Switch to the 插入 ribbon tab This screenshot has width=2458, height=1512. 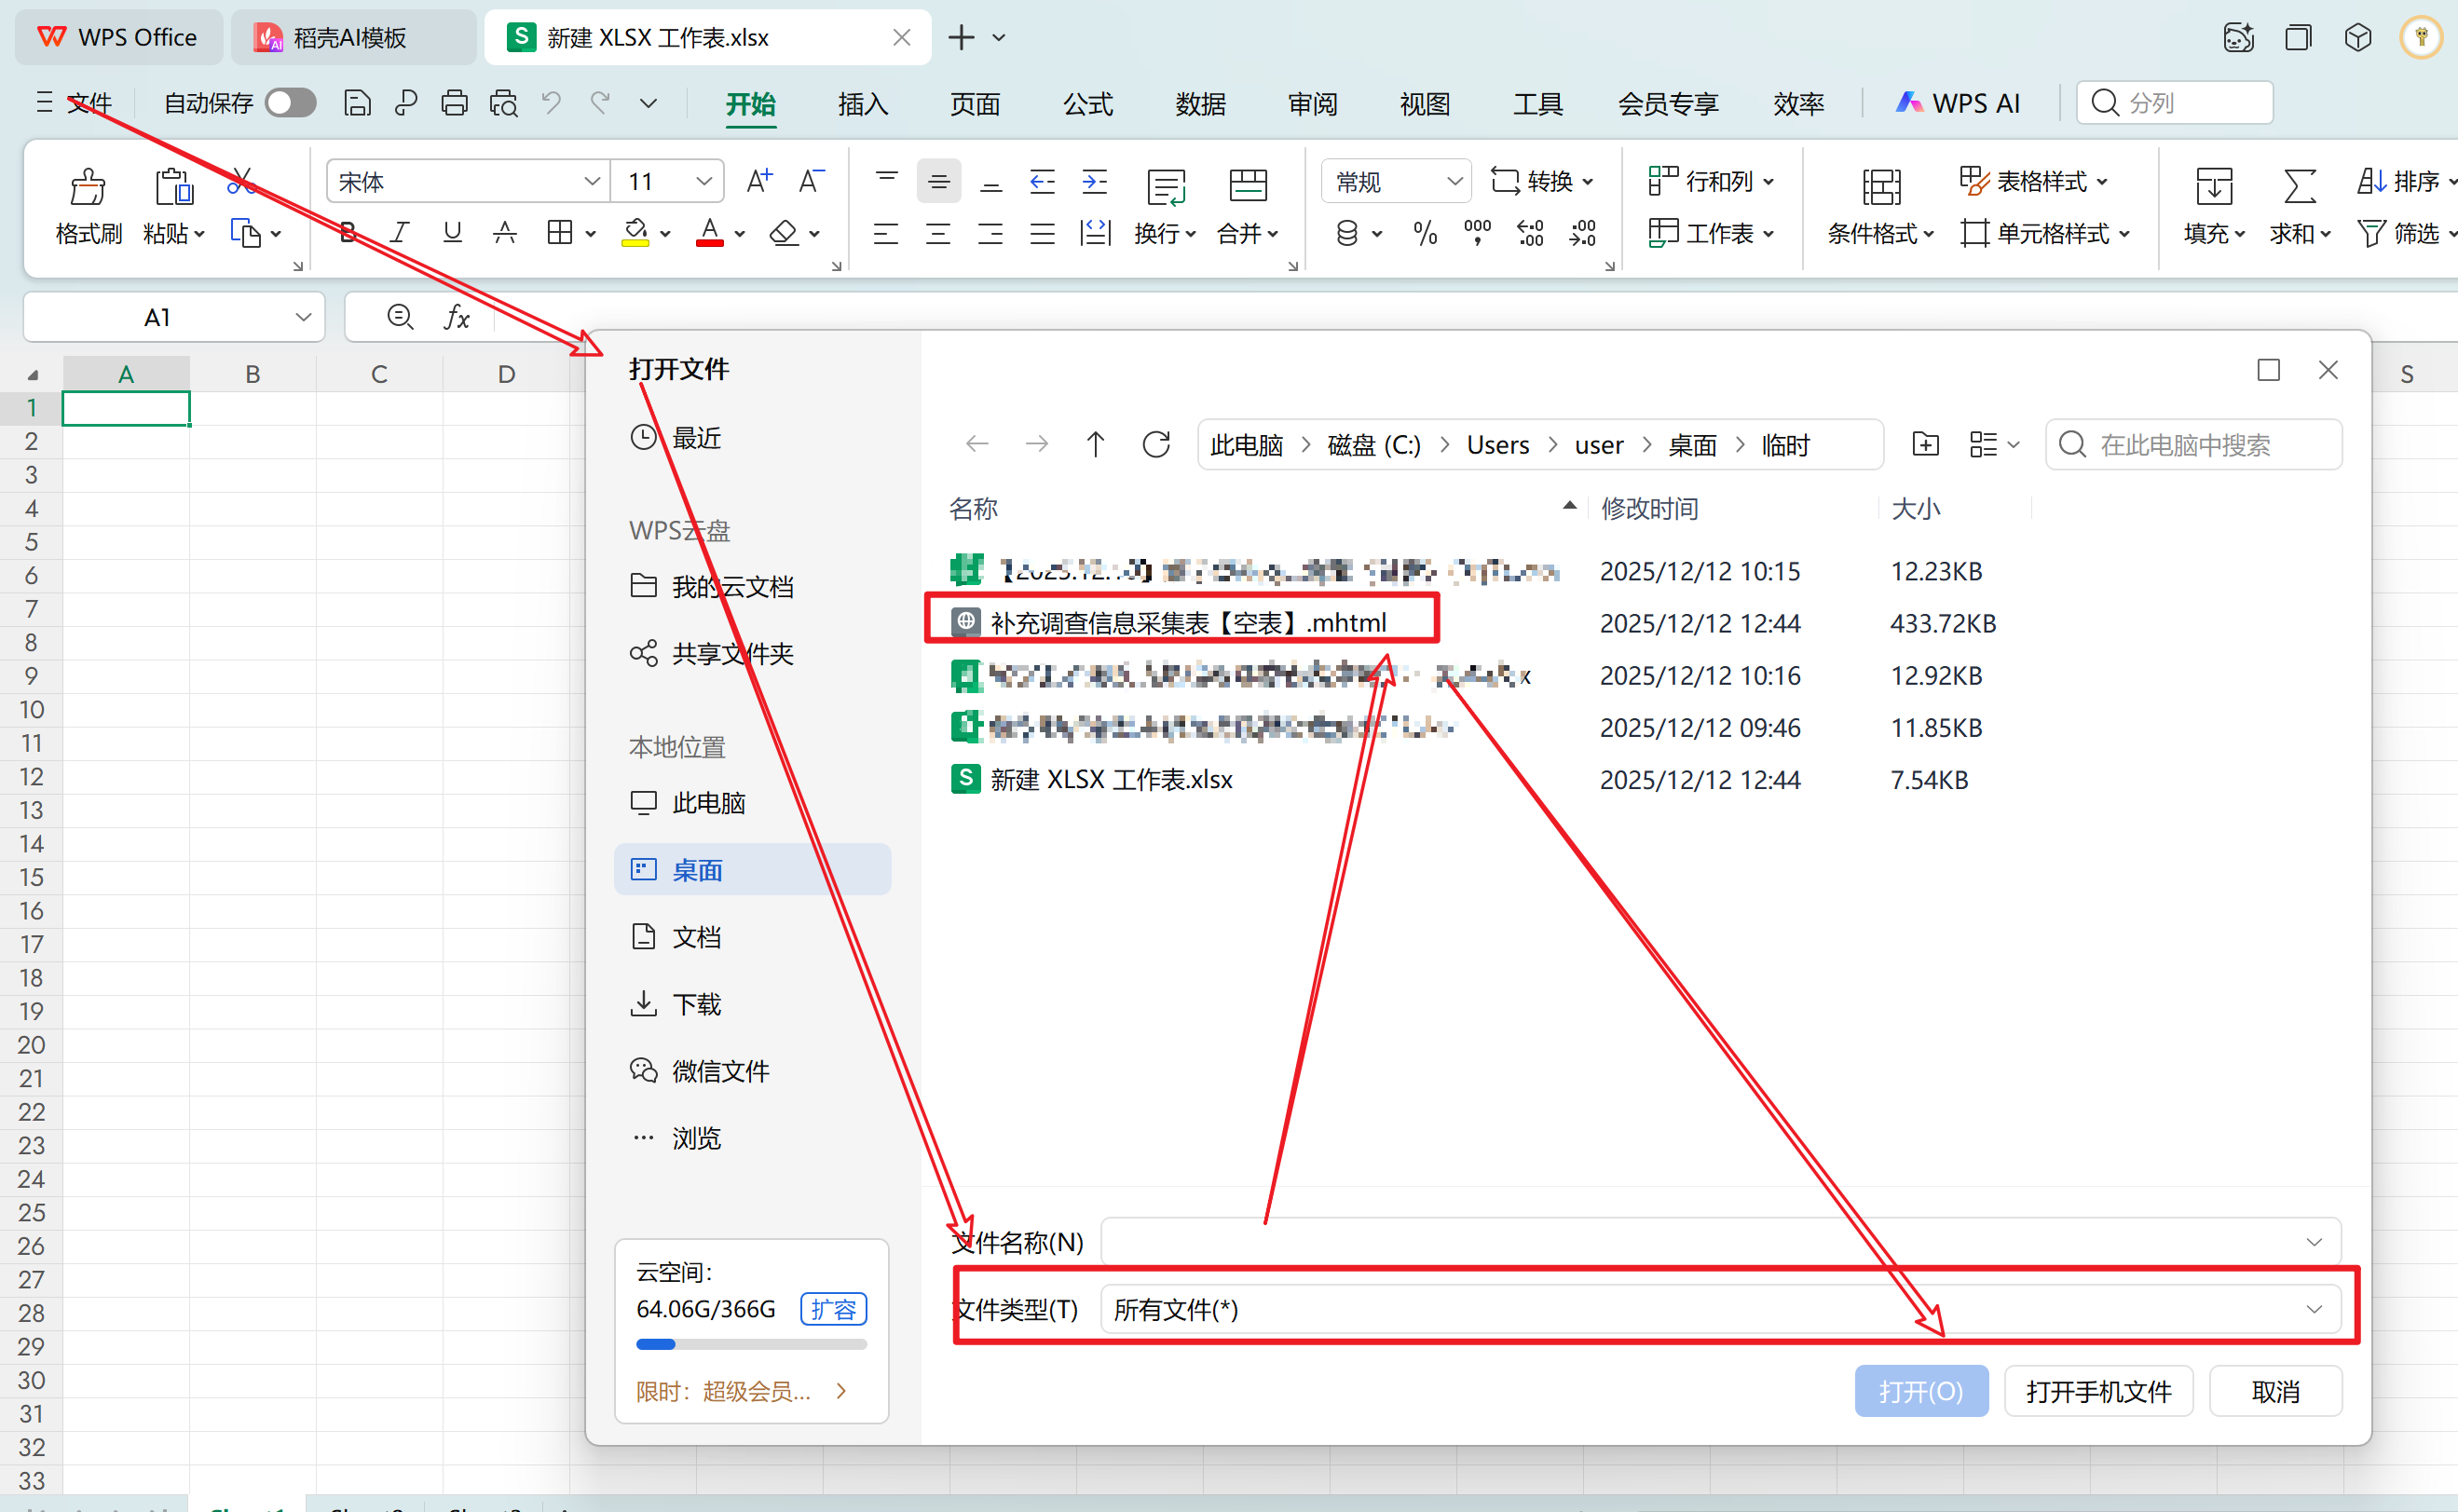coord(862,103)
